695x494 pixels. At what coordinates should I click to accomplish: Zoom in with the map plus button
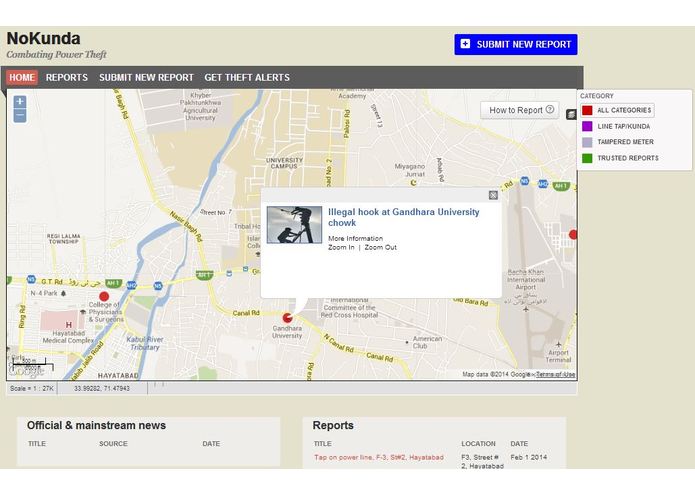tap(20, 102)
